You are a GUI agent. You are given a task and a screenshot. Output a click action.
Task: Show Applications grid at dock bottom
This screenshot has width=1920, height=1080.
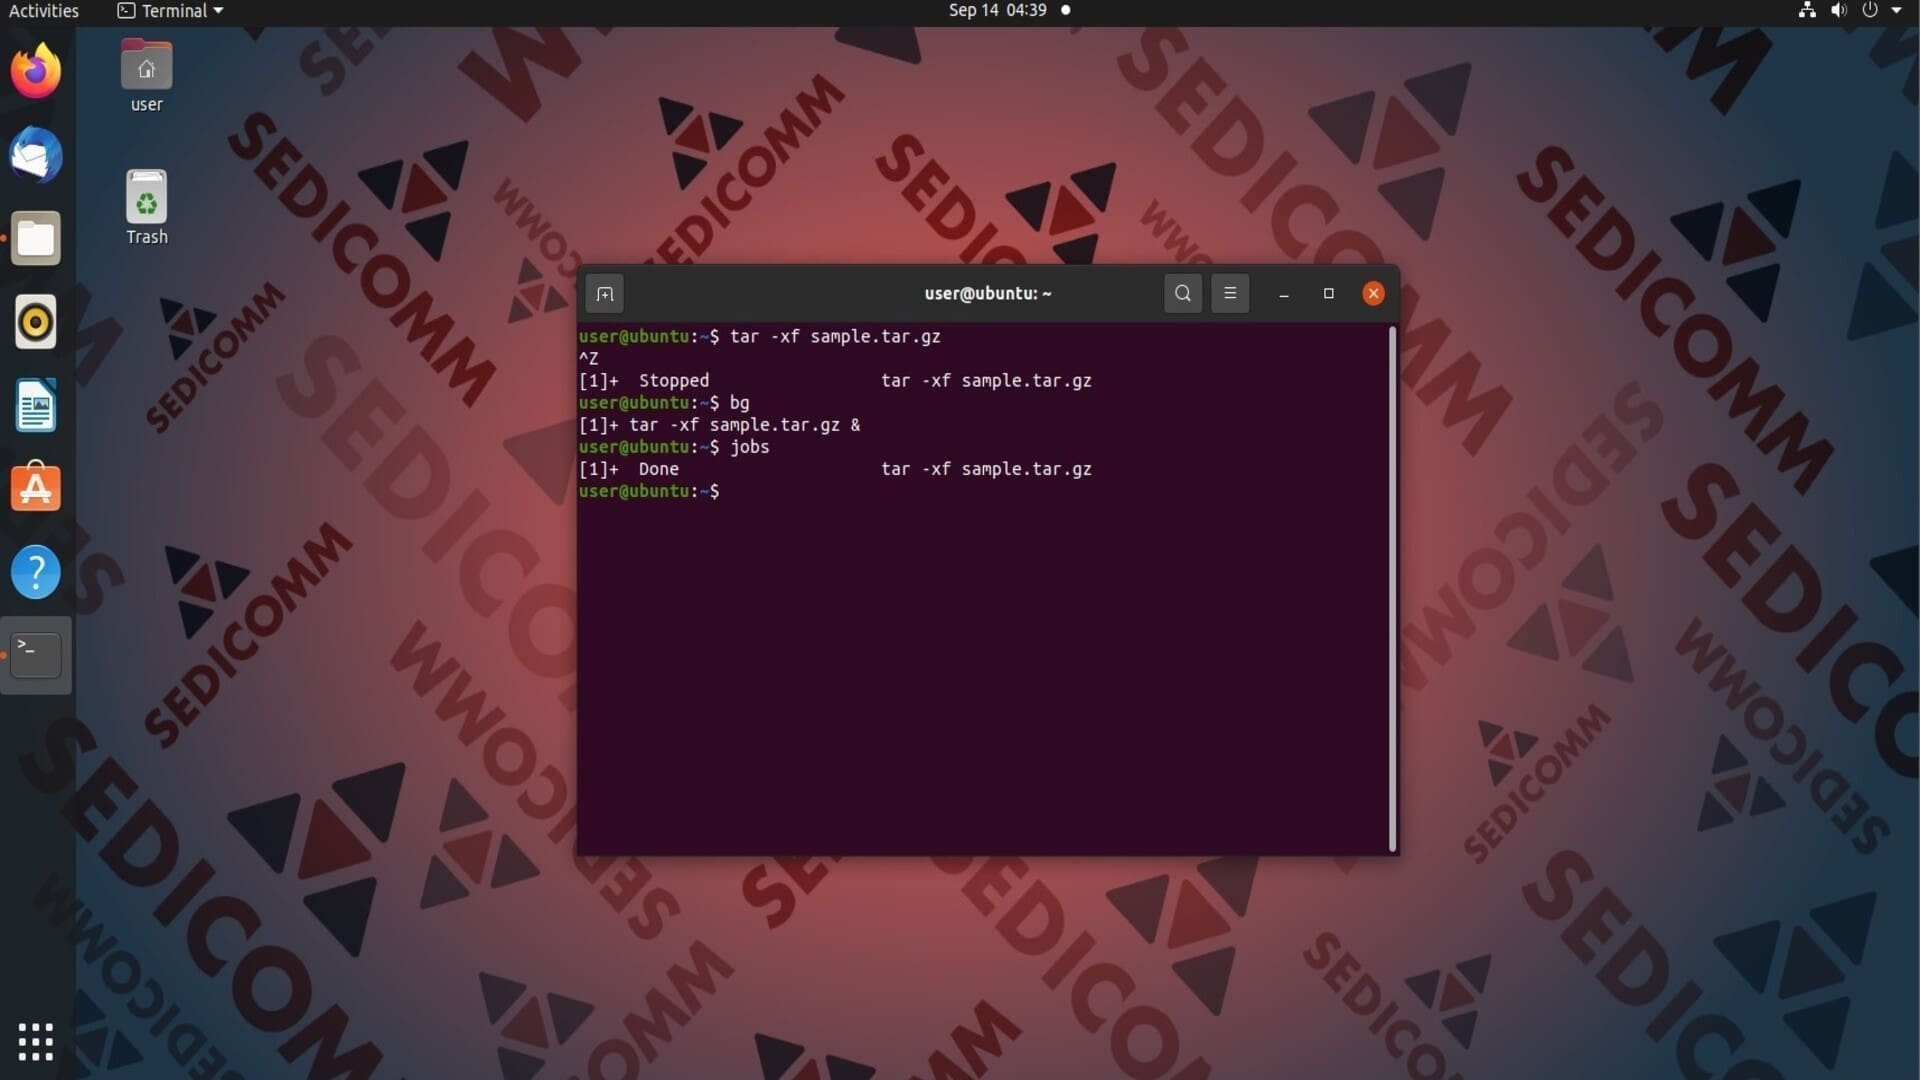coord(36,1042)
